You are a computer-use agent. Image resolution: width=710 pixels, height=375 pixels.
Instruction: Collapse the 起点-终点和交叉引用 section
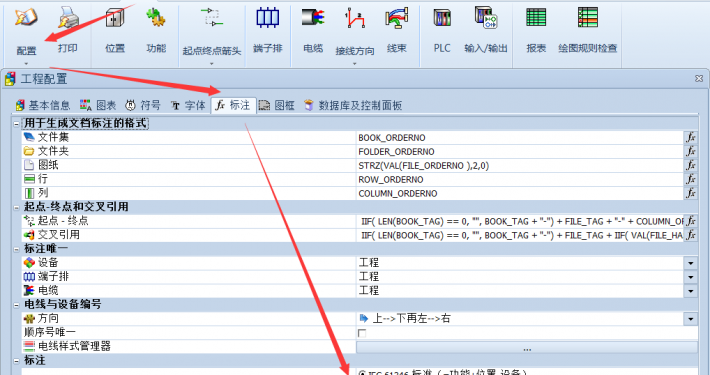pos(16,207)
